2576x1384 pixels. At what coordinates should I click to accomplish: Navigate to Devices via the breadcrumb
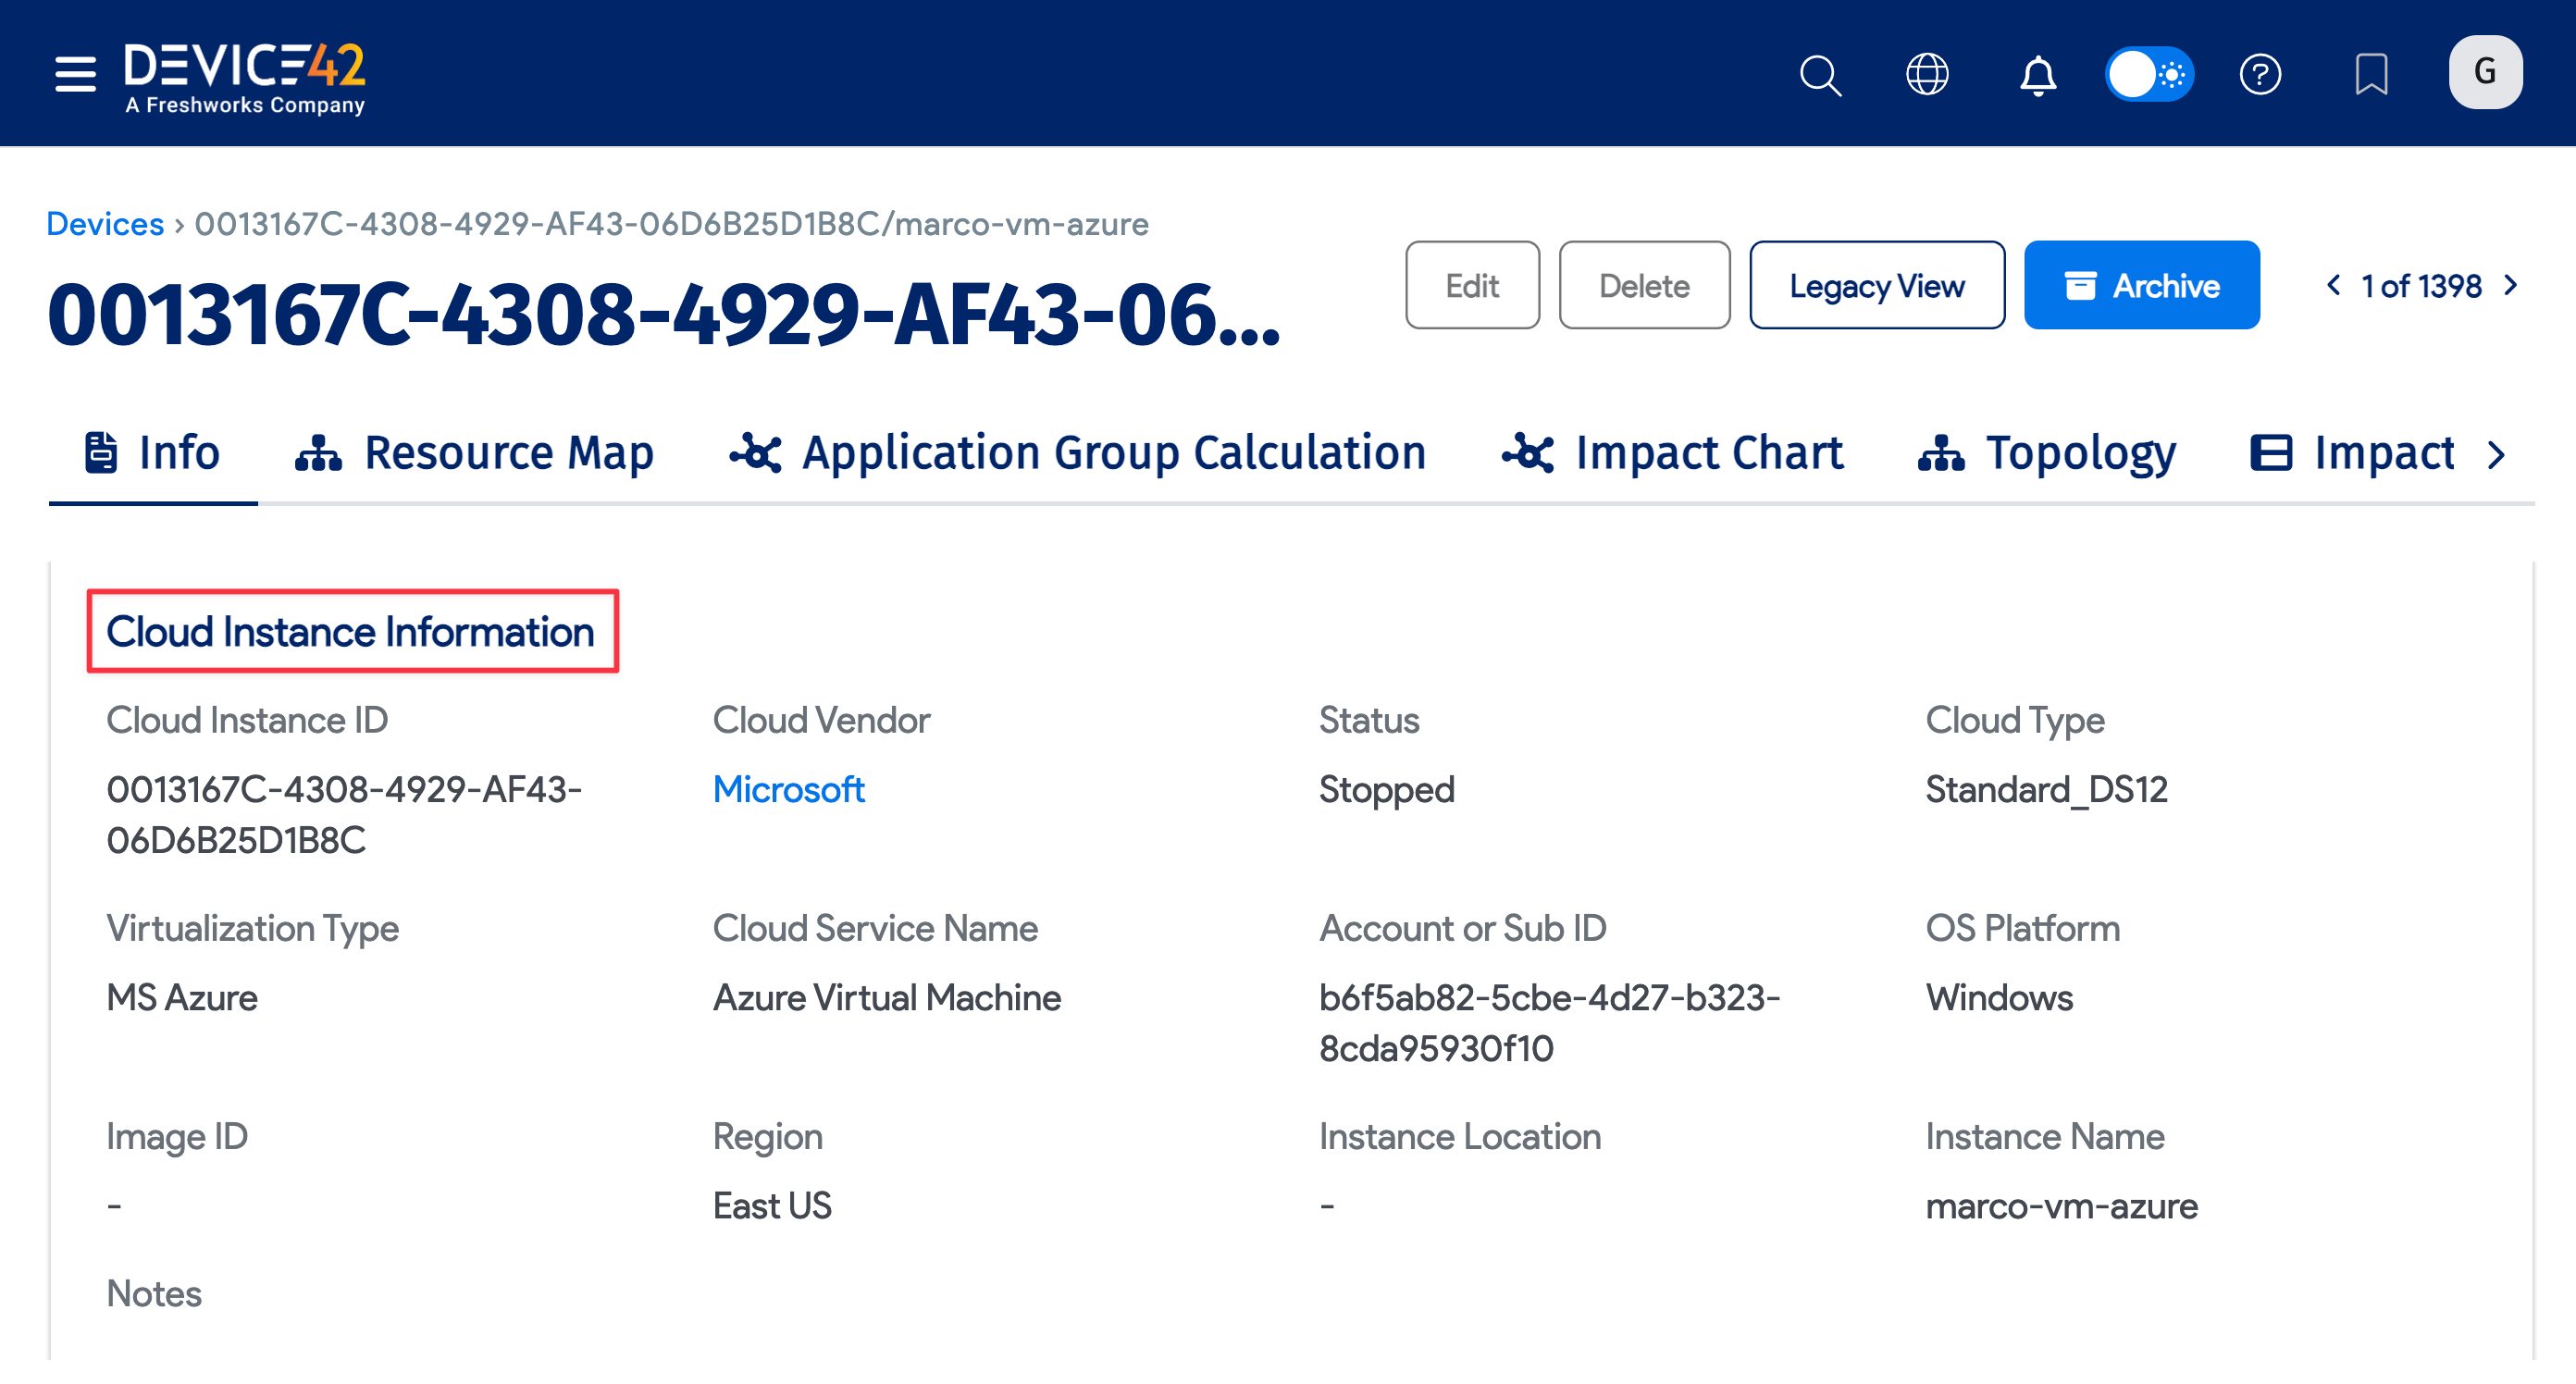tap(104, 223)
